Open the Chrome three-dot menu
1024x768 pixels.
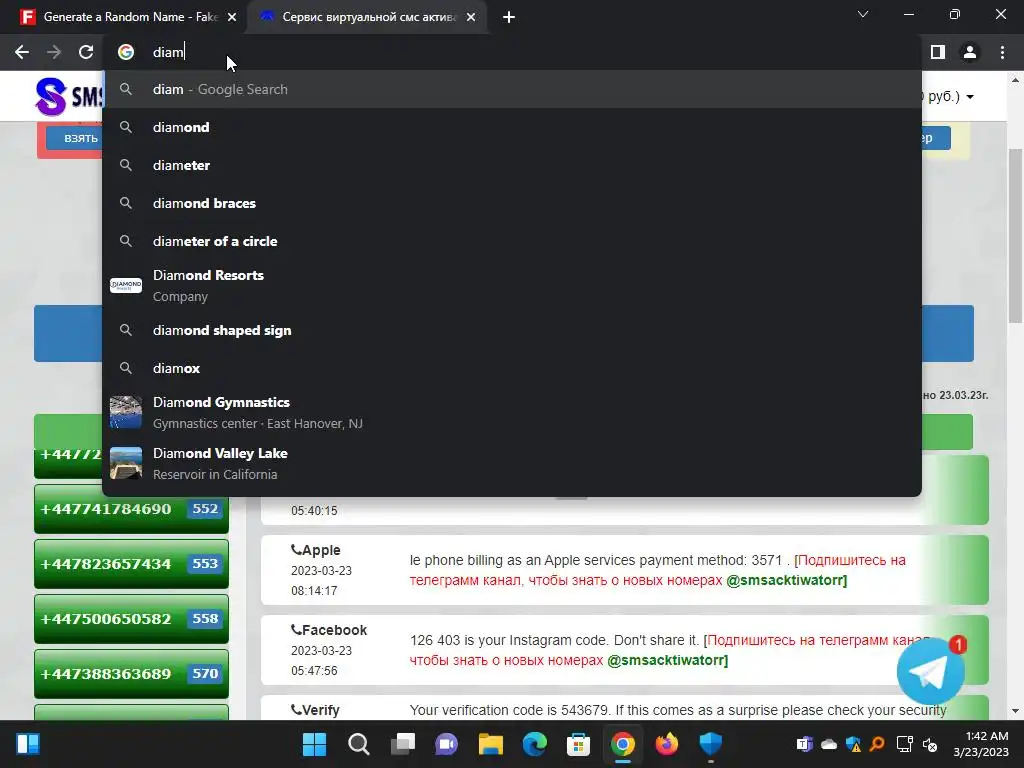coord(1002,52)
